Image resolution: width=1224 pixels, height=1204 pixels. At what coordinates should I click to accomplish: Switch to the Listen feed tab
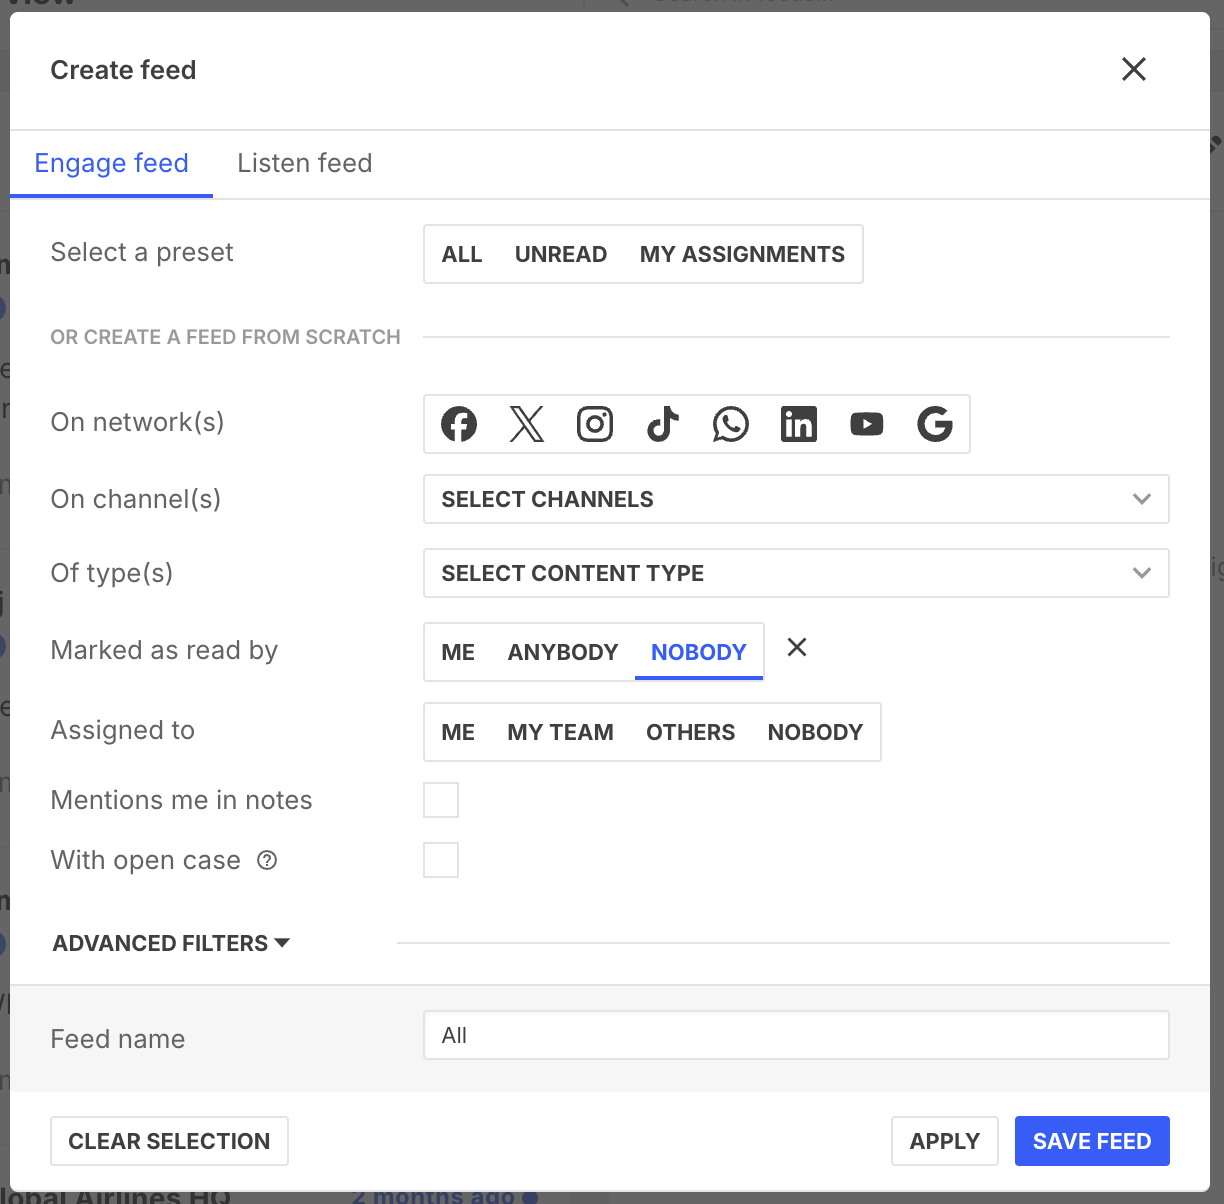(304, 163)
